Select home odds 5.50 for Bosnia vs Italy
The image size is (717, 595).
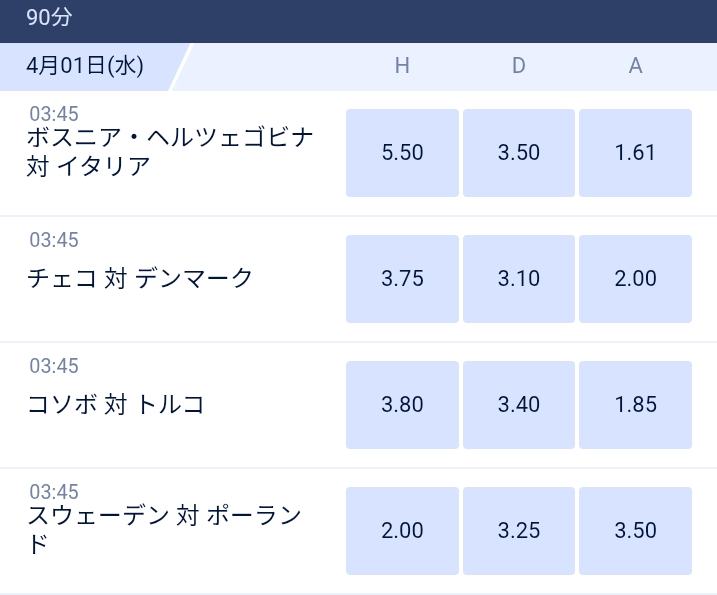[x=402, y=153]
